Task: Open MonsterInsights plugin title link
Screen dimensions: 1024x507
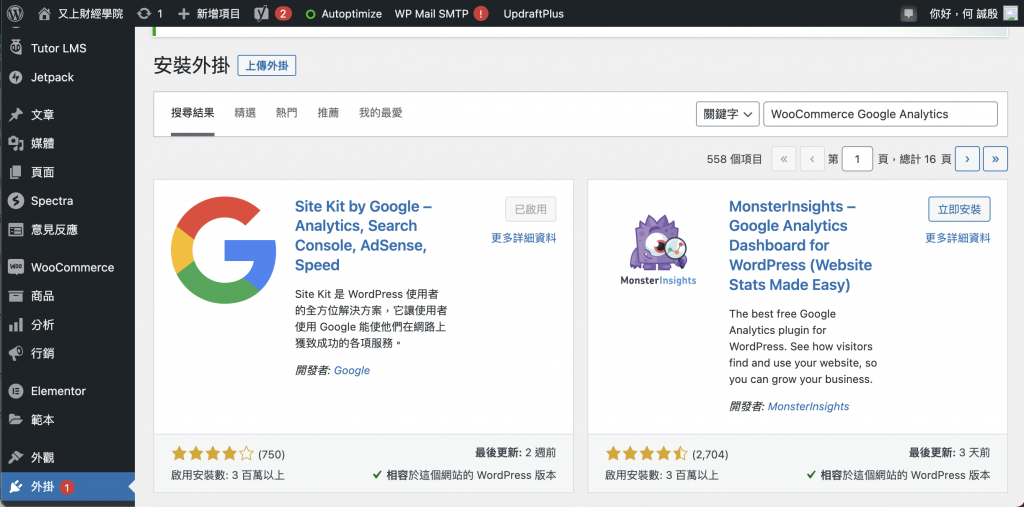Action: click(801, 245)
